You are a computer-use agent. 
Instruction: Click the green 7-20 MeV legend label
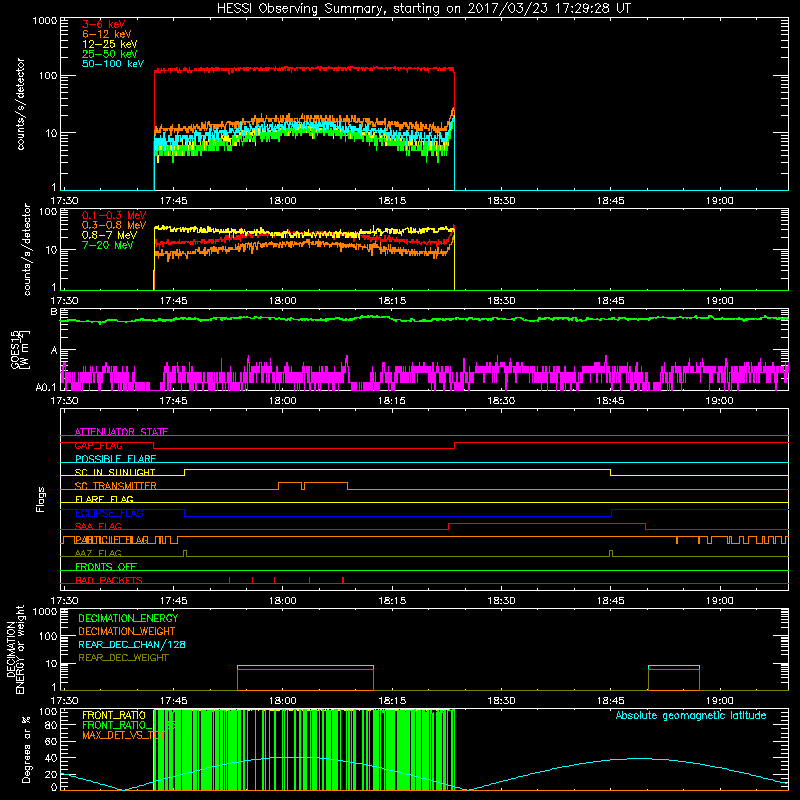pos(107,245)
